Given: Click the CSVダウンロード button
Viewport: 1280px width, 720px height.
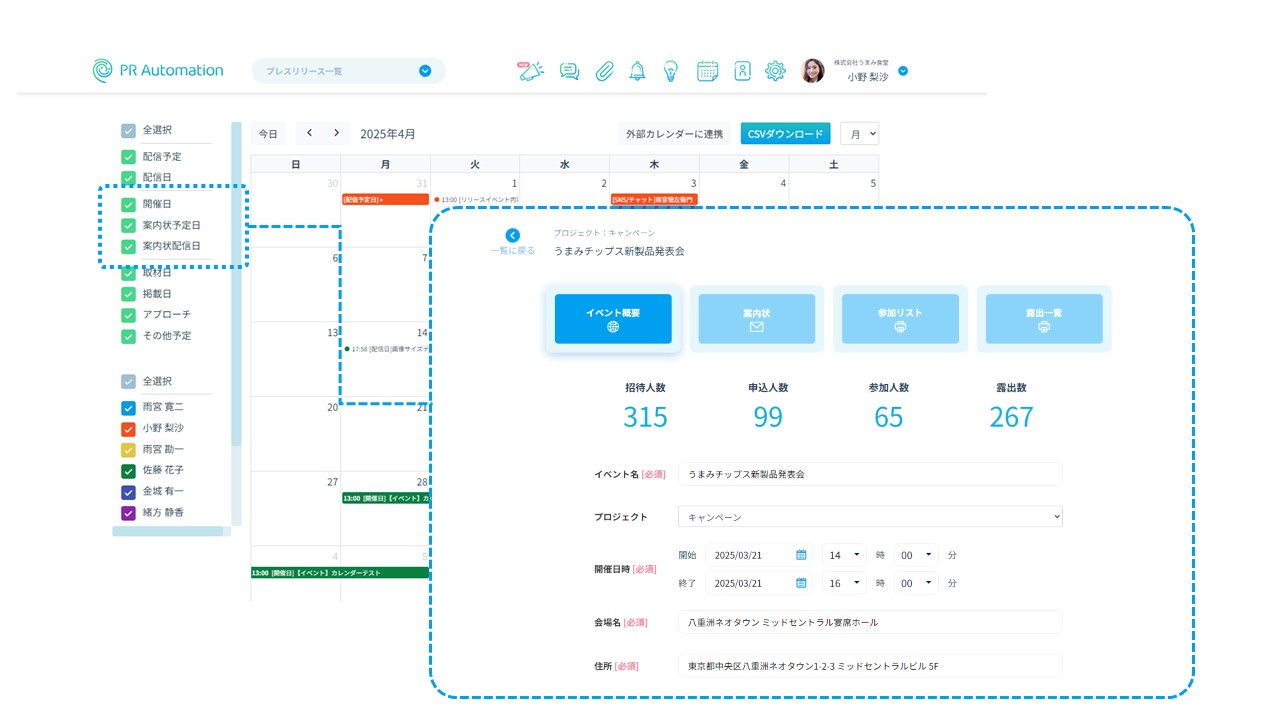Looking at the screenshot, I should pyautogui.click(x=785, y=134).
